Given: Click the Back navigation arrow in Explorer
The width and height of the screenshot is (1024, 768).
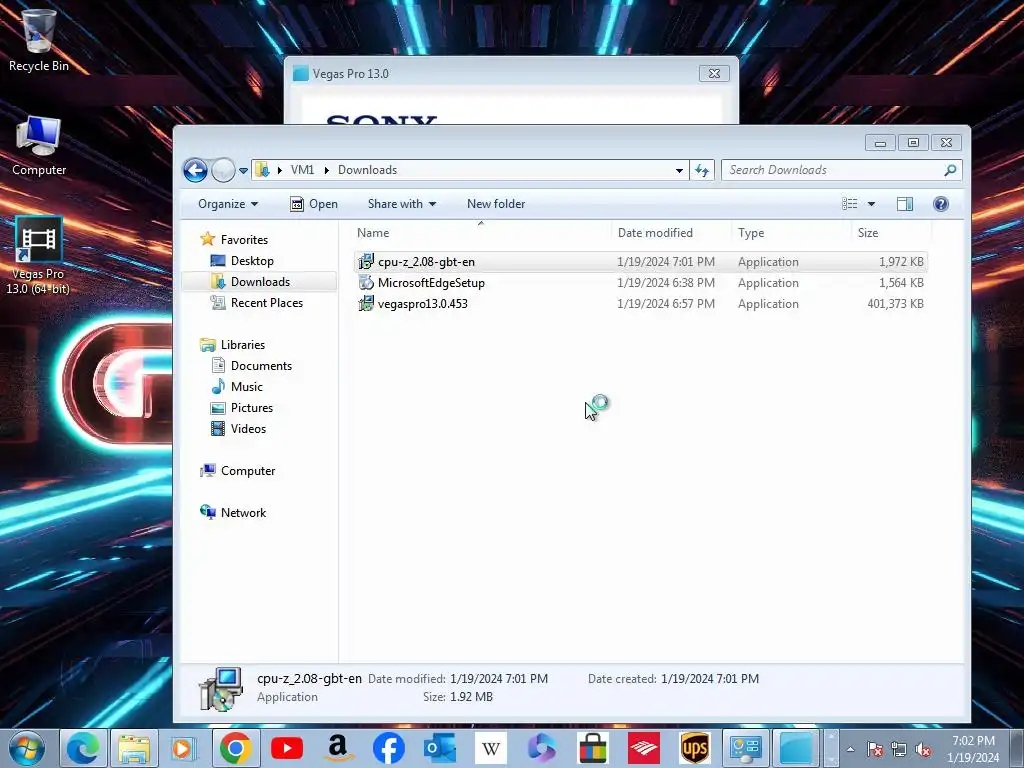Looking at the screenshot, I should click(x=195, y=170).
